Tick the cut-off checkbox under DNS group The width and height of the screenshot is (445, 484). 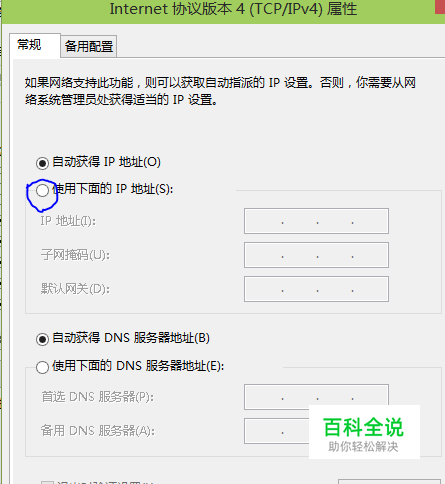tap(47, 482)
